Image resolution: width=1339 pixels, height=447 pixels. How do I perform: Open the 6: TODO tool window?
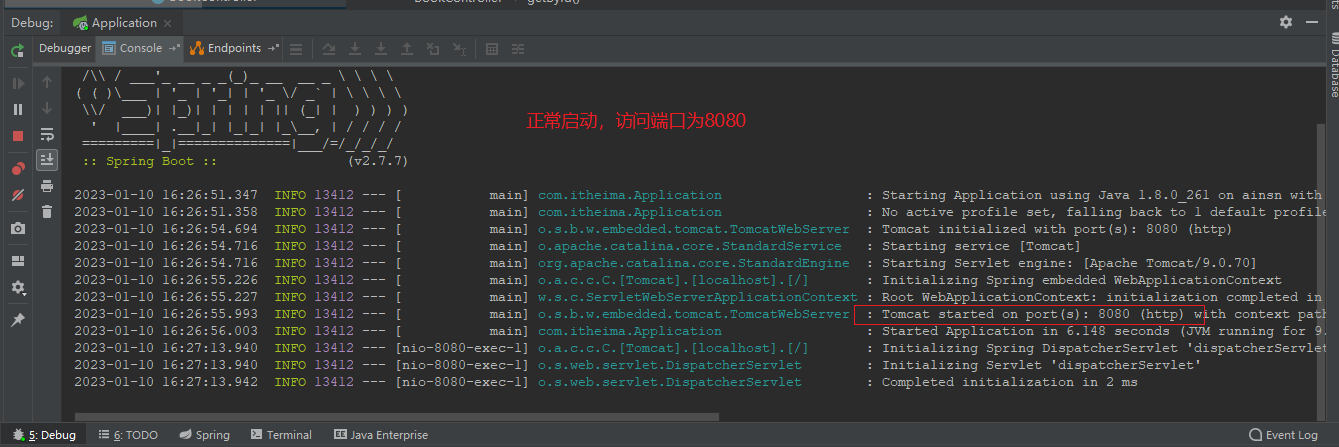click(x=128, y=435)
